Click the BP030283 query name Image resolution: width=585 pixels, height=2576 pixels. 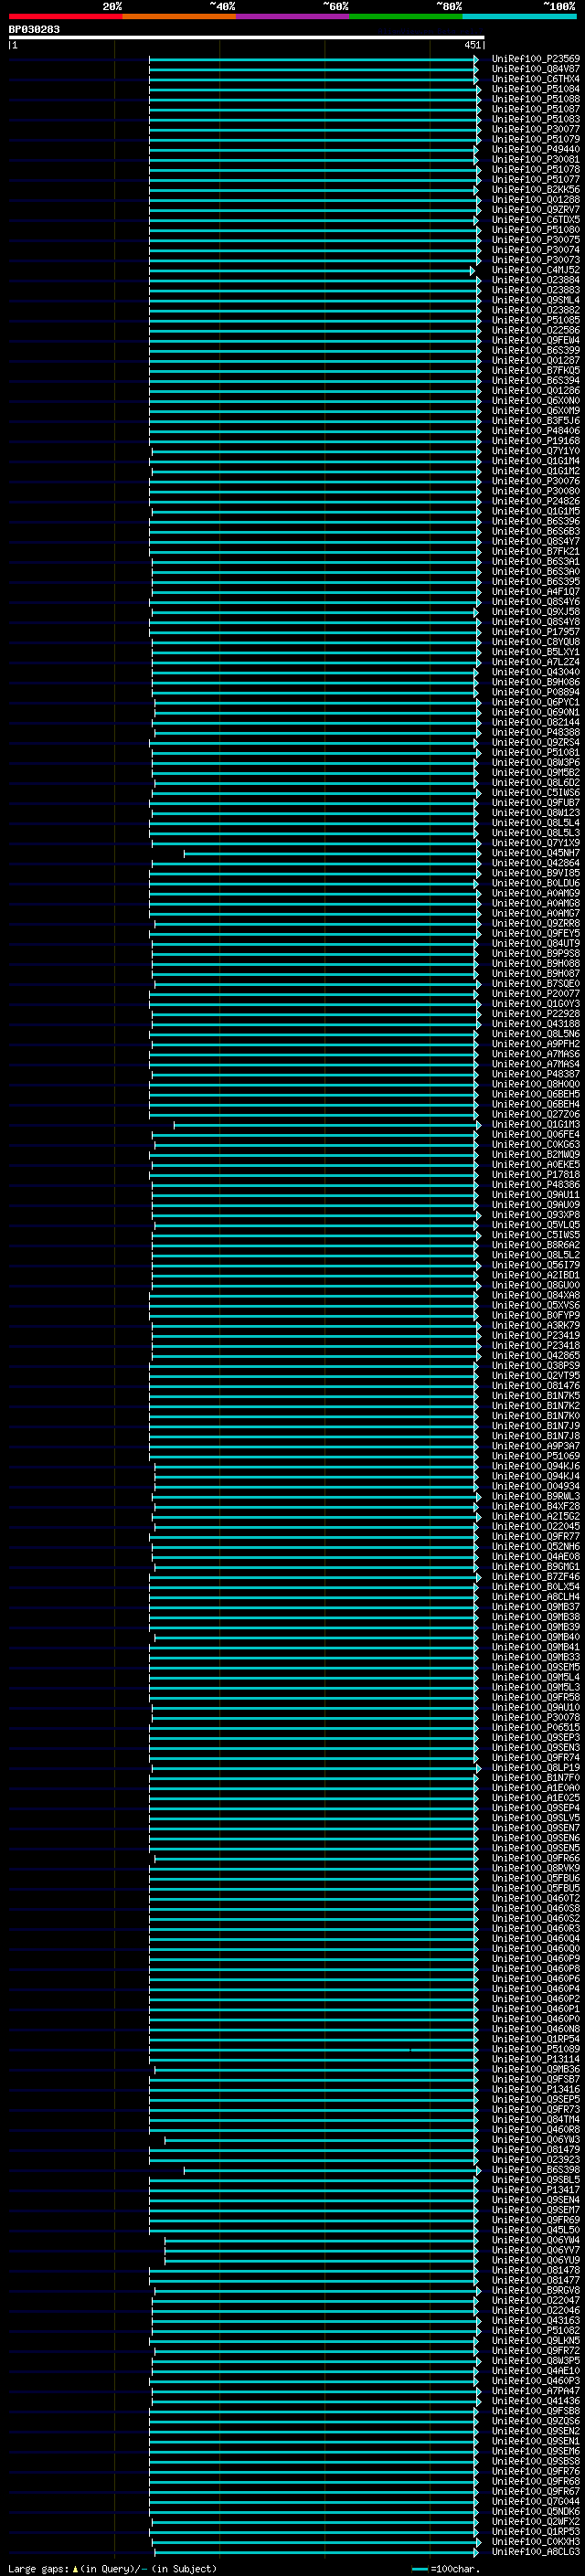tap(34, 30)
